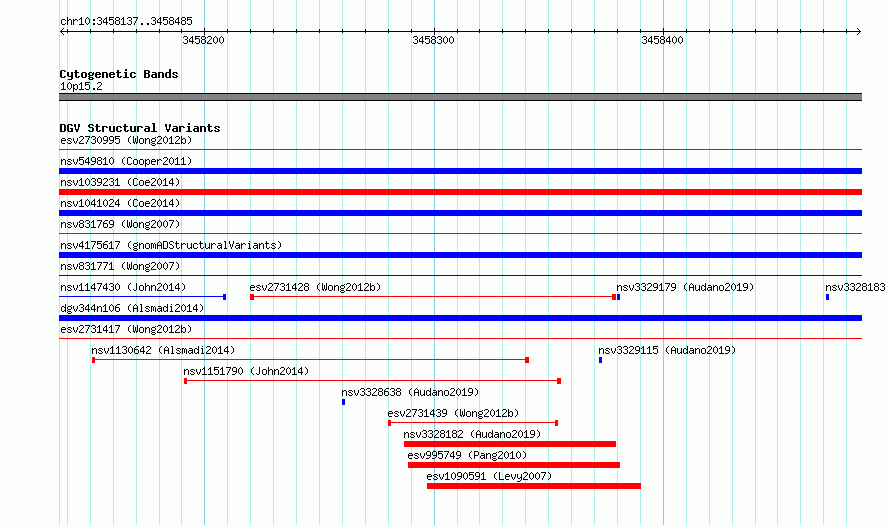Viewport: 890px width, 525px height.
Task: Select variant esv2731417 (Wong2012b) label
Action: (x=126, y=329)
